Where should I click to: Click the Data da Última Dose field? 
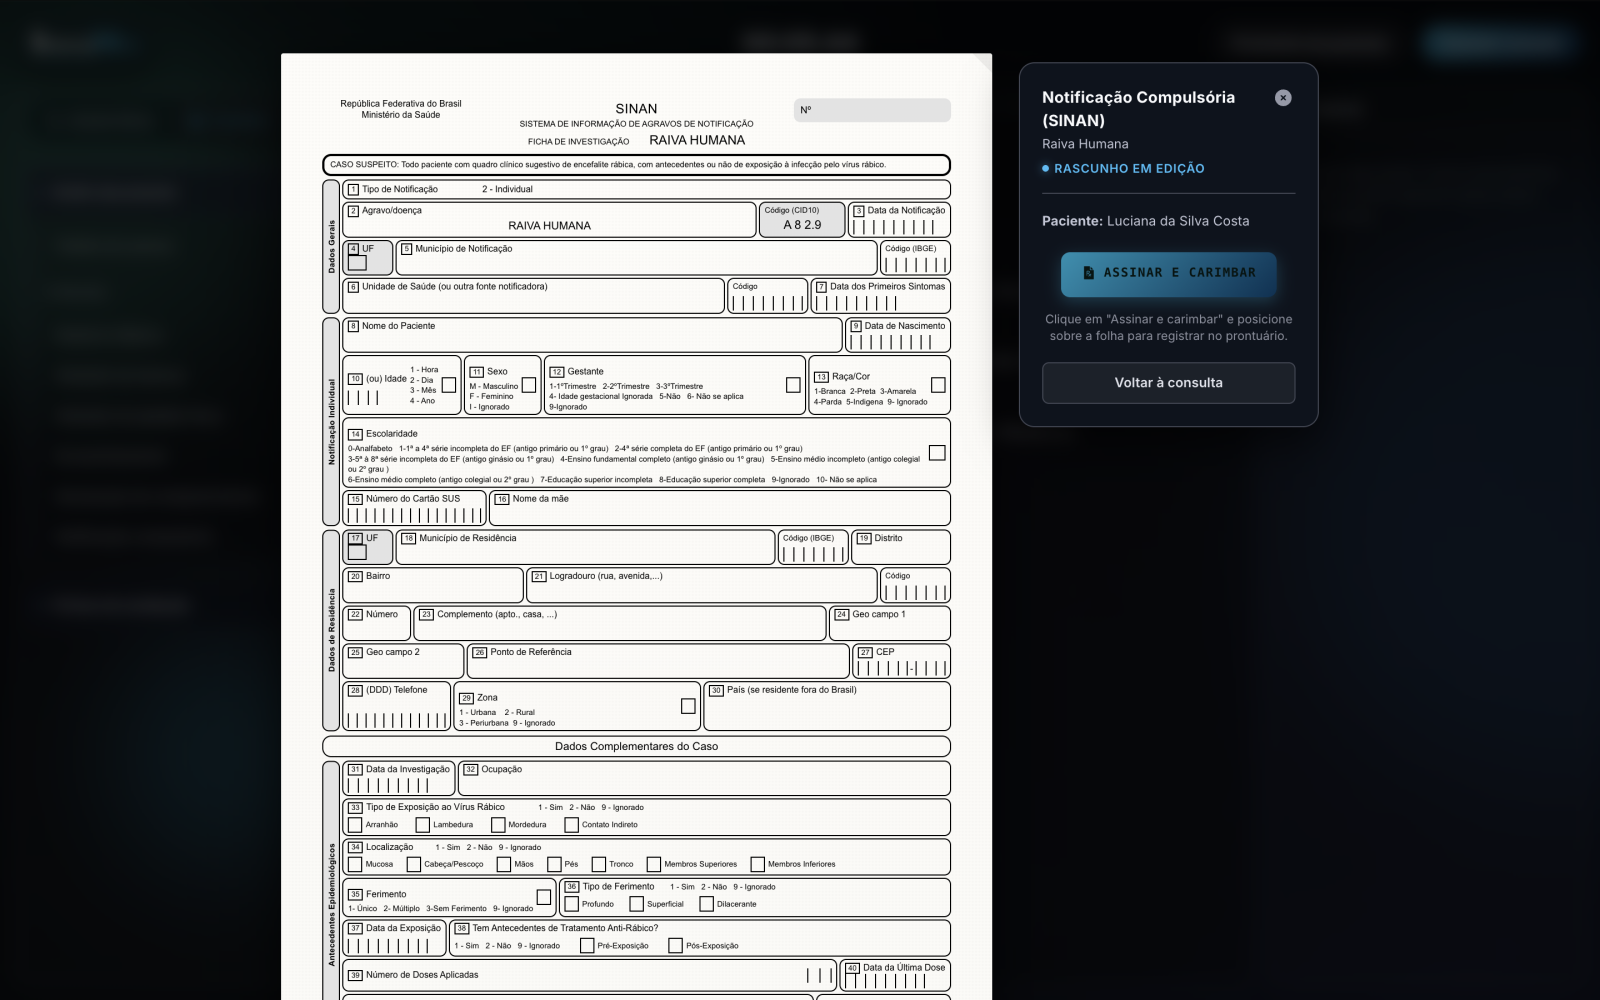(x=895, y=975)
